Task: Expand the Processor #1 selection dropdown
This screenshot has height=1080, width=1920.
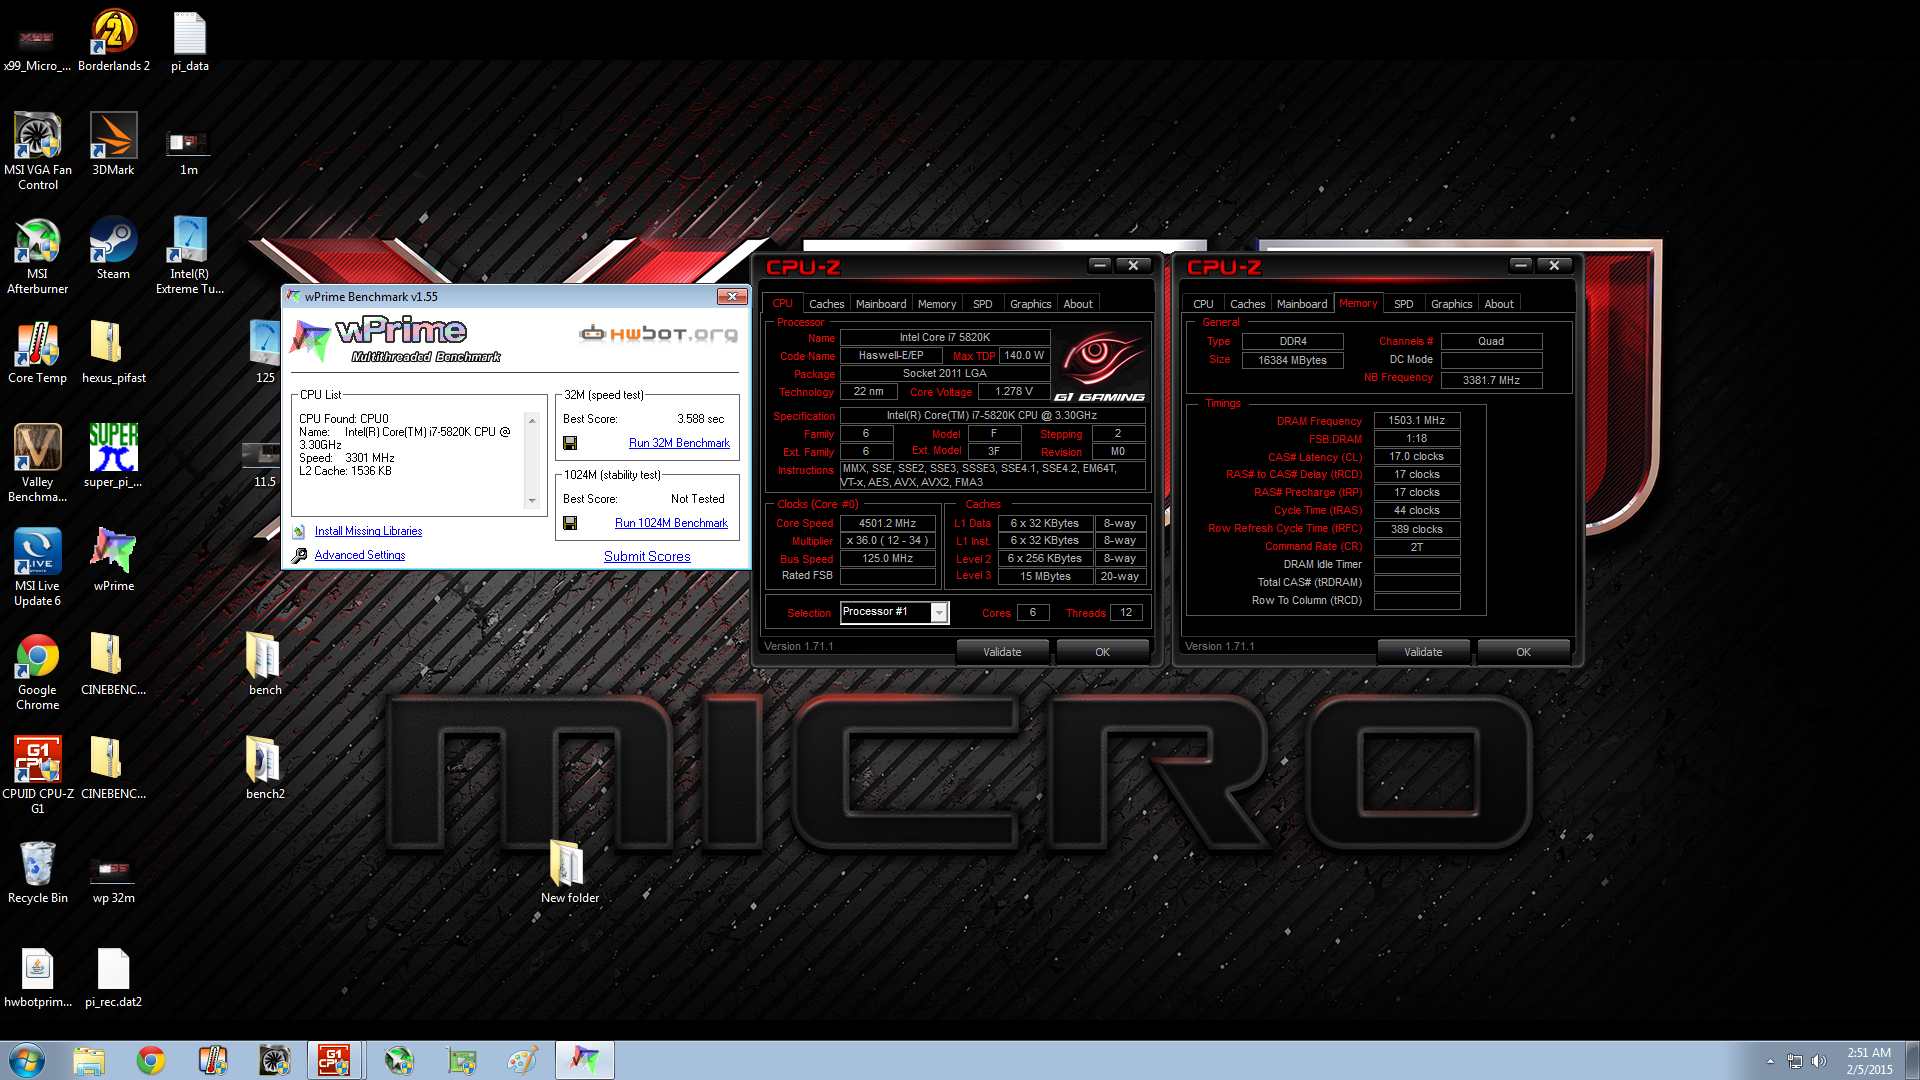Action: pyautogui.click(x=939, y=612)
